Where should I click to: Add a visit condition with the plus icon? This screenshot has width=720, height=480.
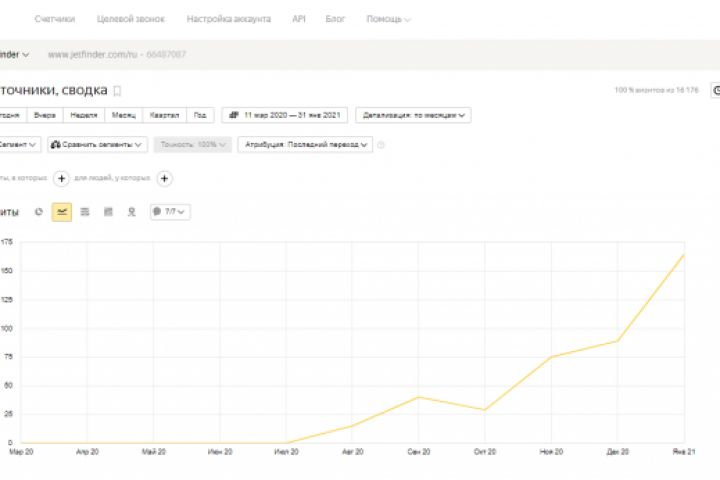(60, 179)
